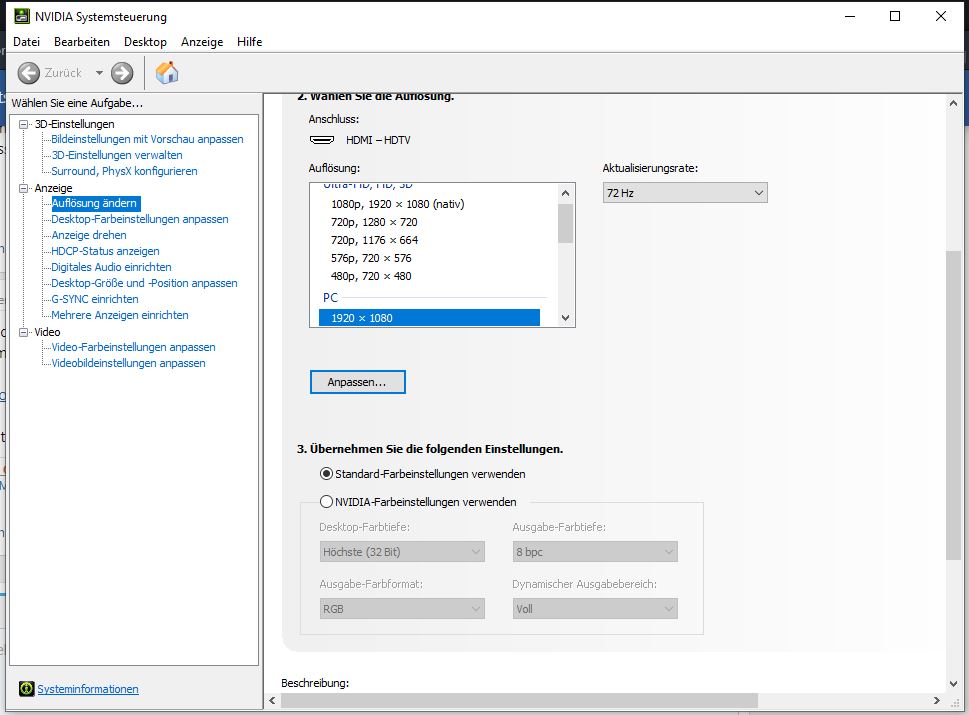
Task: Select Auflösung ändern in the tree
Action: click(95, 203)
